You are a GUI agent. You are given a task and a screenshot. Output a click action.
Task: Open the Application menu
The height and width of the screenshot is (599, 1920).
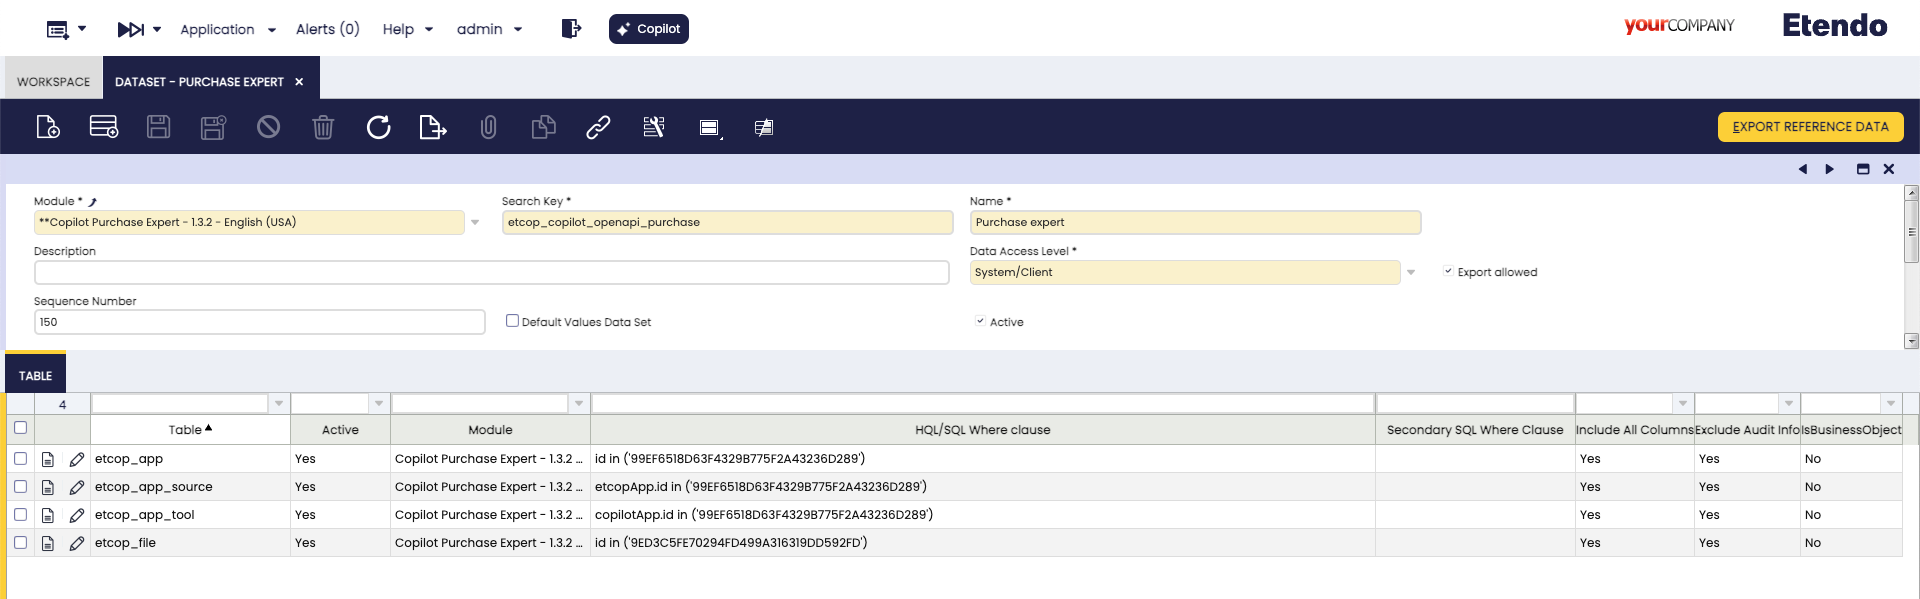point(227,29)
